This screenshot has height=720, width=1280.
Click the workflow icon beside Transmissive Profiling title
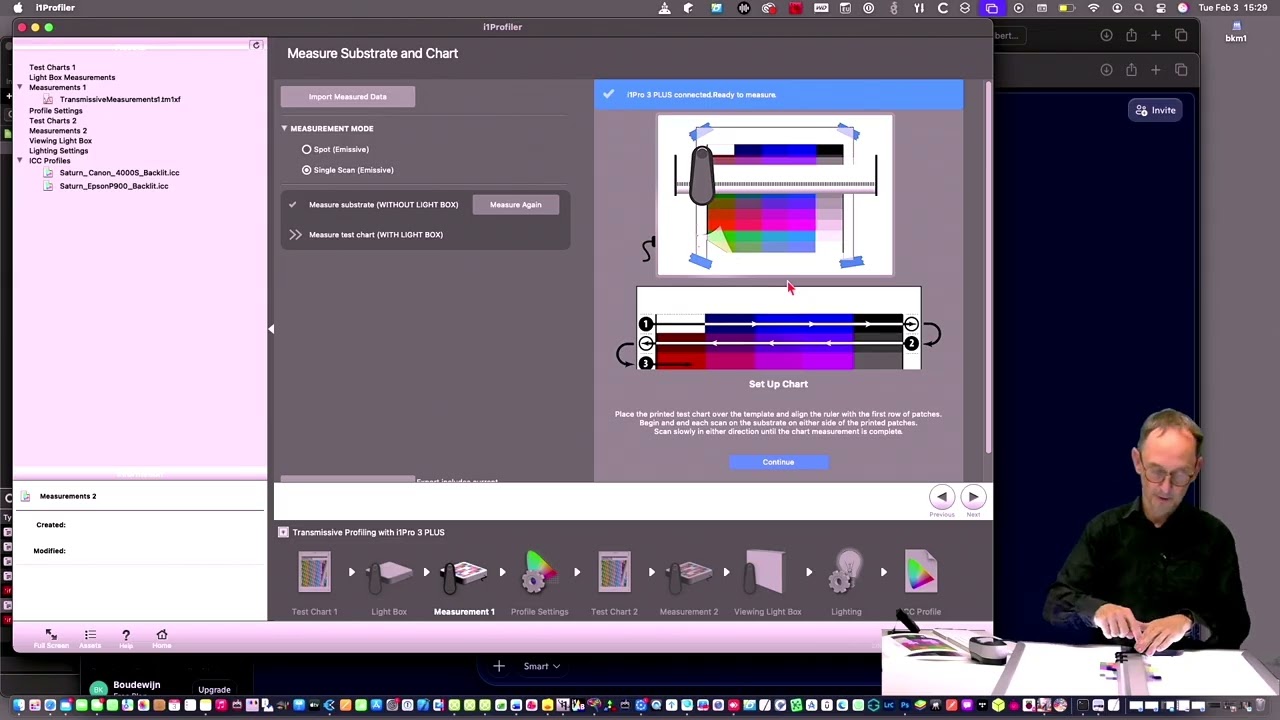(283, 532)
